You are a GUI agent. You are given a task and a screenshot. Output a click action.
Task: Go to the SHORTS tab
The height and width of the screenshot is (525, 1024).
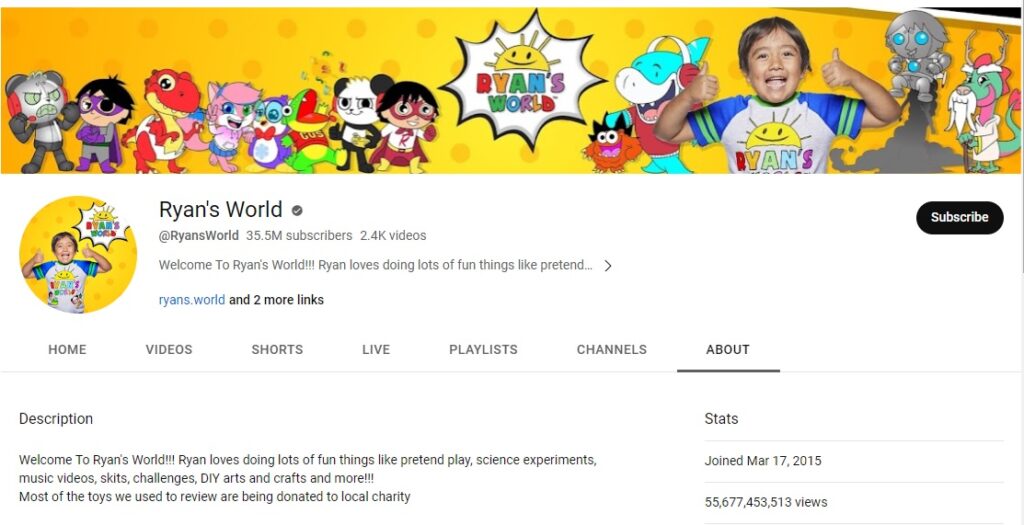[277, 350]
